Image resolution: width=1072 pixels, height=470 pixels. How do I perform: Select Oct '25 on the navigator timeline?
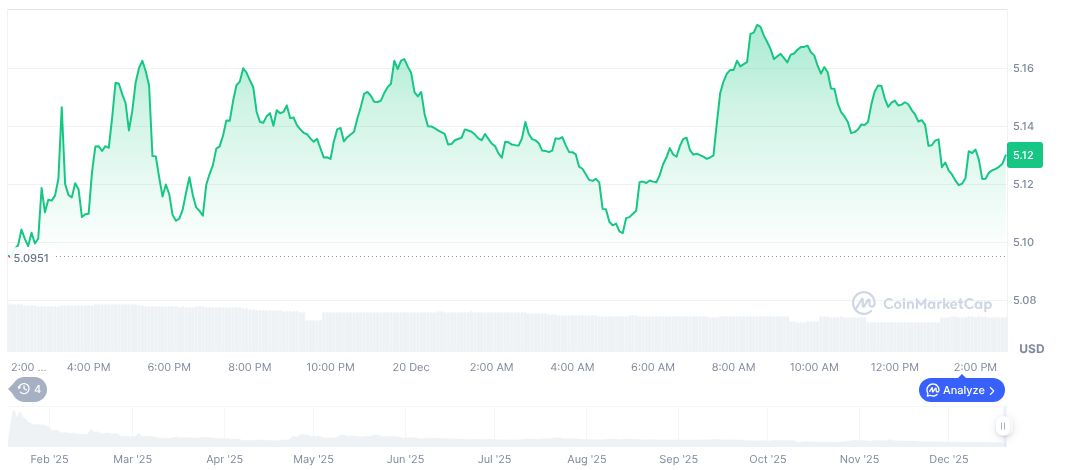click(x=766, y=460)
